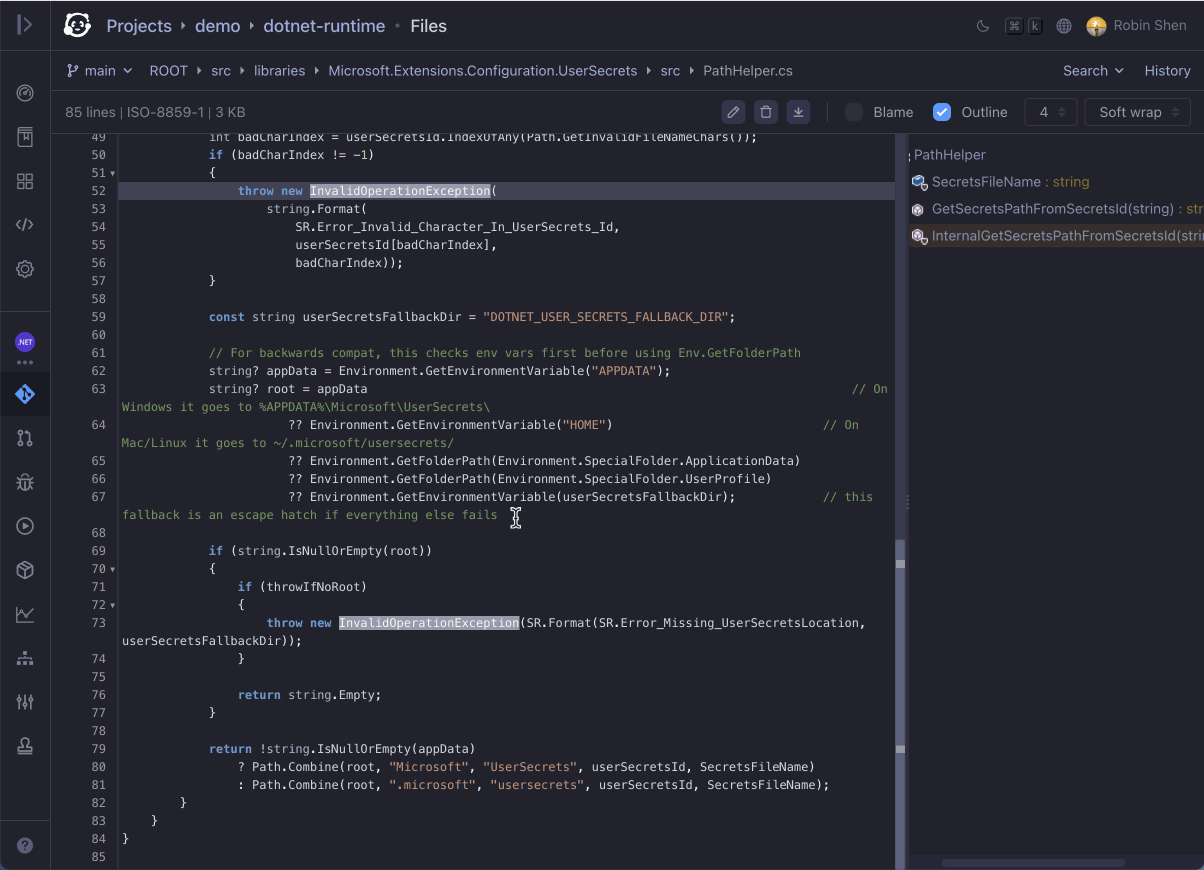Collapse code fold arrow at line 51
The height and width of the screenshot is (870, 1204).
point(112,174)
